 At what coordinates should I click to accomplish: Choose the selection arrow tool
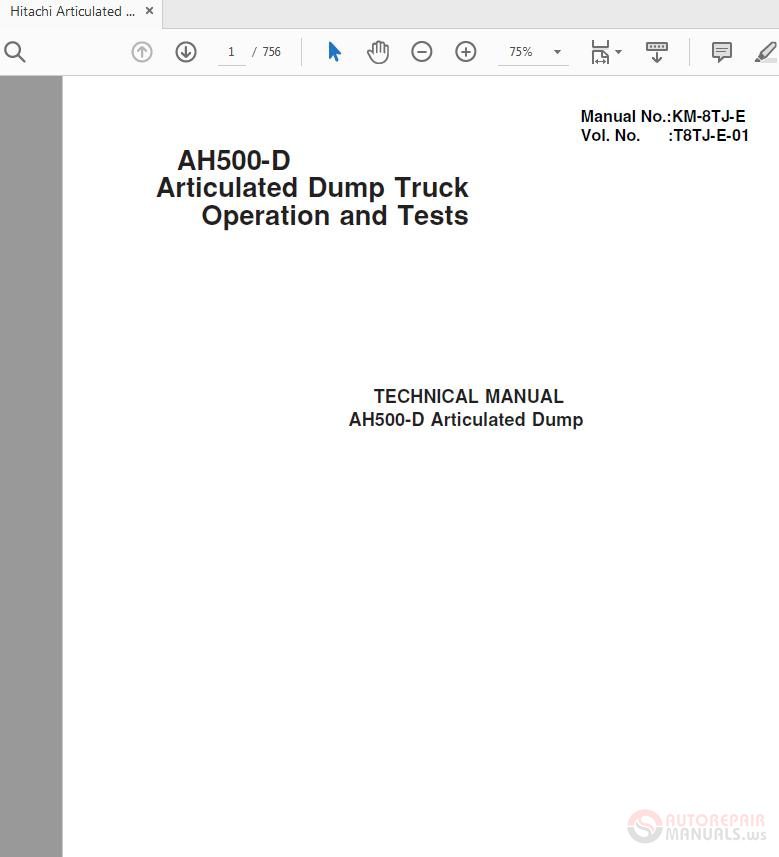[334, 52]
